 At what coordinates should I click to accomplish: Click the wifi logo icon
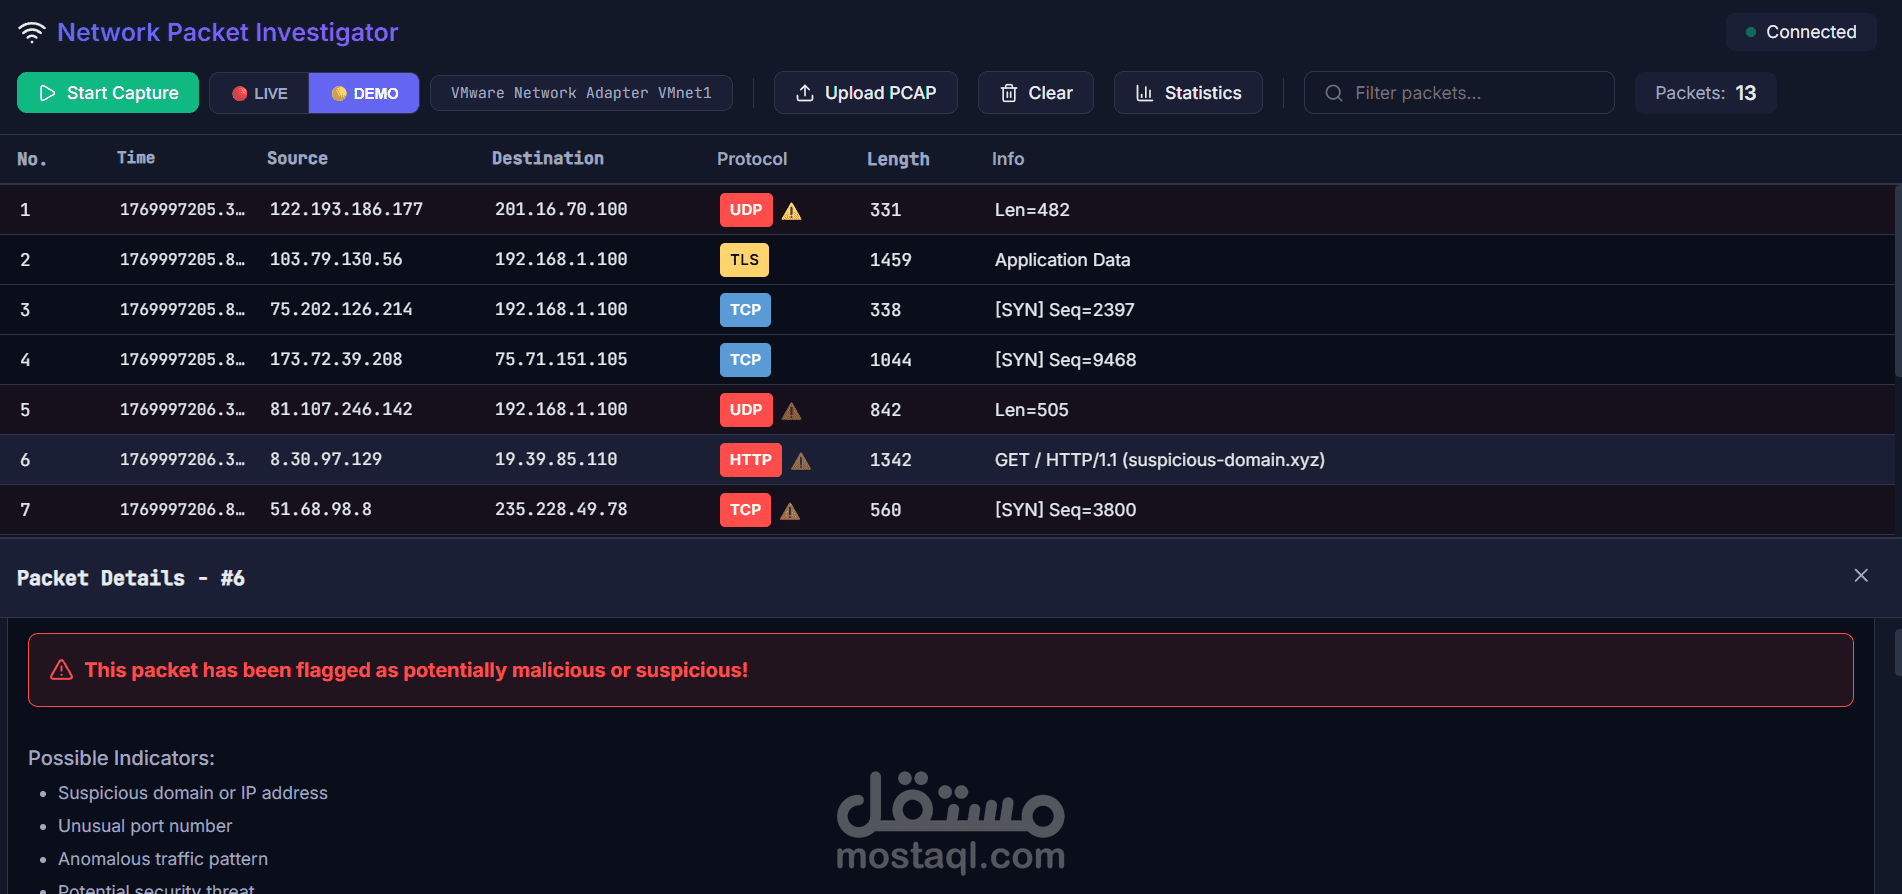[x=32, y=33]
